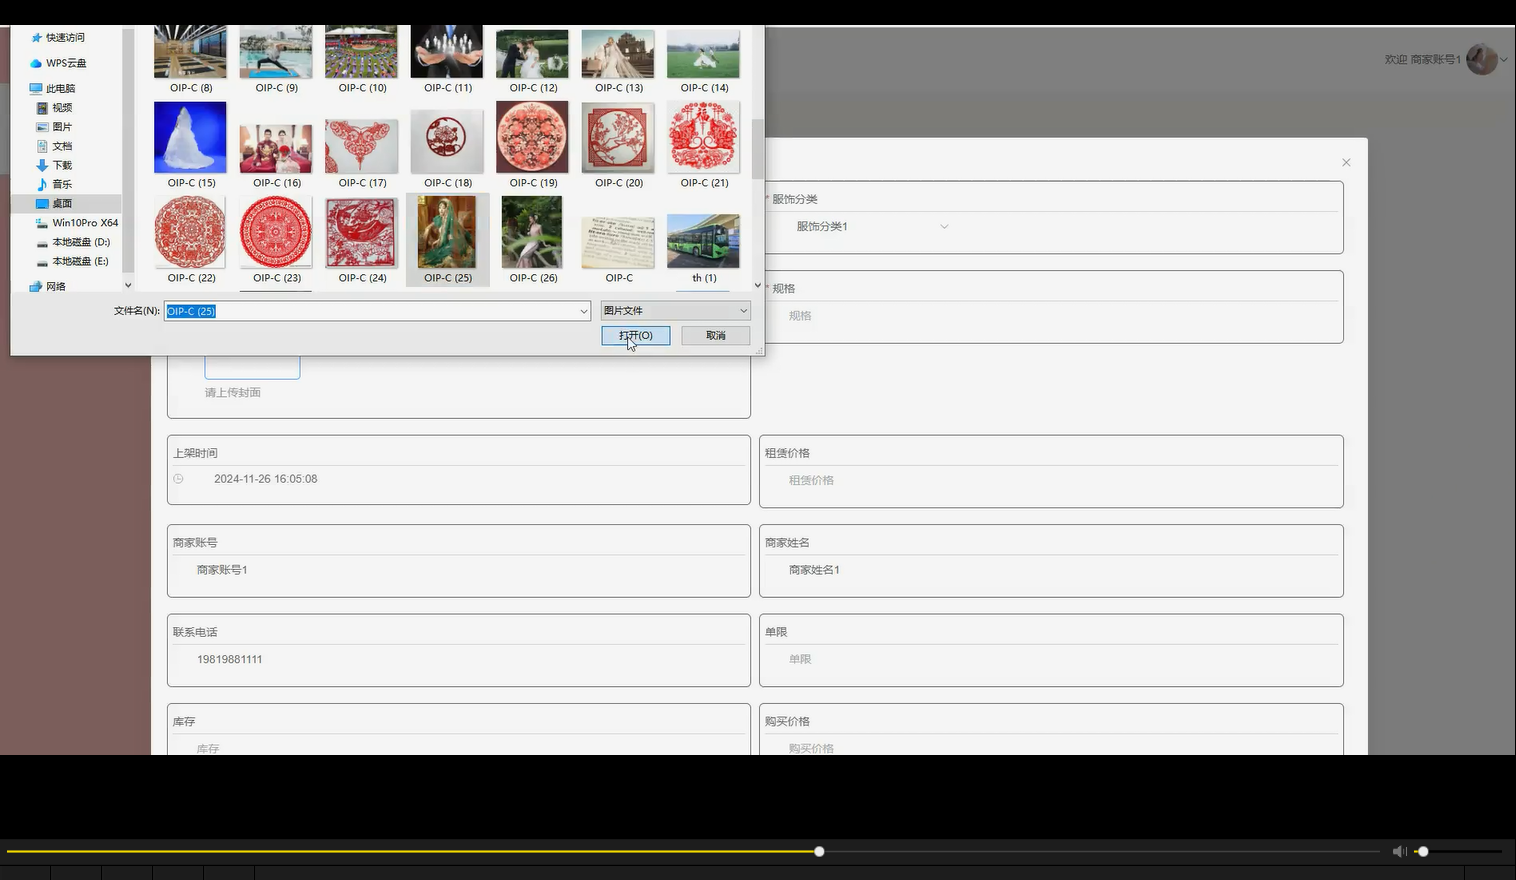Open the 服饰分类 dropdown
The image size is (1516, 880).
point(872,227)
